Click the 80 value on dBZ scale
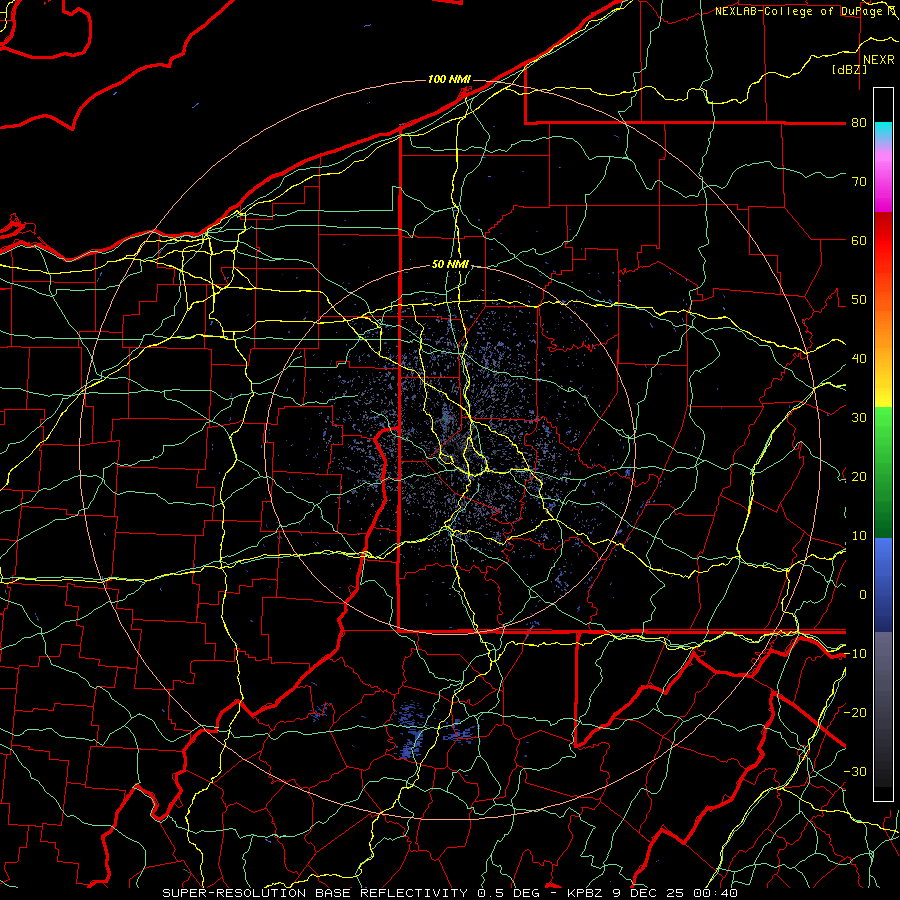This screenshot has height=900, width=900. point(859,122)
